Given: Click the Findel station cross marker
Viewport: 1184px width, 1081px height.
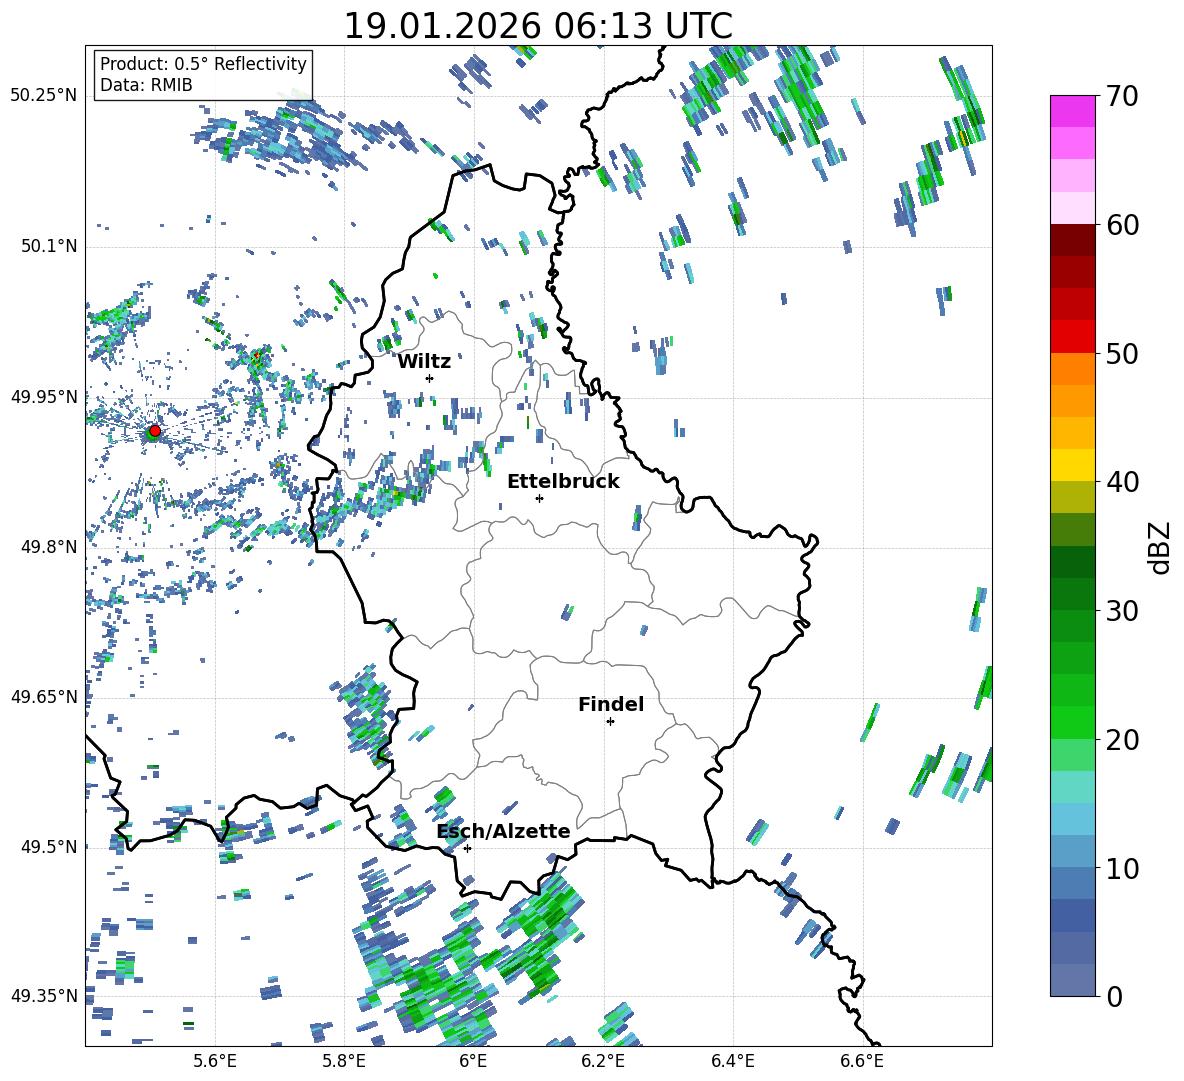Looking at the screenshot, I should point(610,721).
